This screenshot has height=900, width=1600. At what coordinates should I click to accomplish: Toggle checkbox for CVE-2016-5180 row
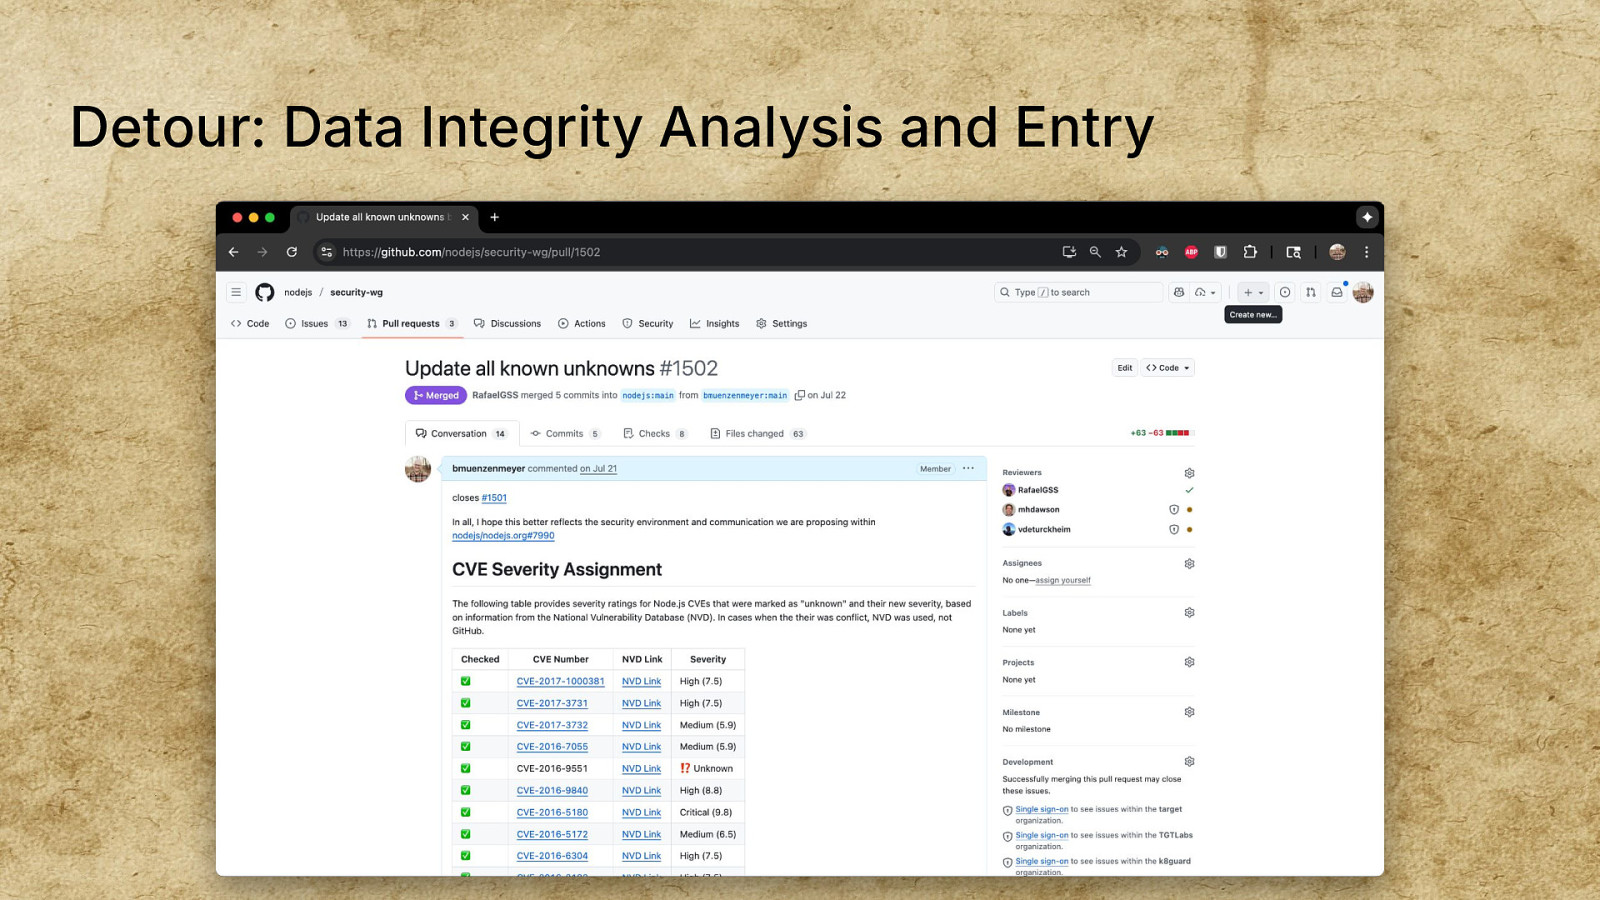coord(465,812)
